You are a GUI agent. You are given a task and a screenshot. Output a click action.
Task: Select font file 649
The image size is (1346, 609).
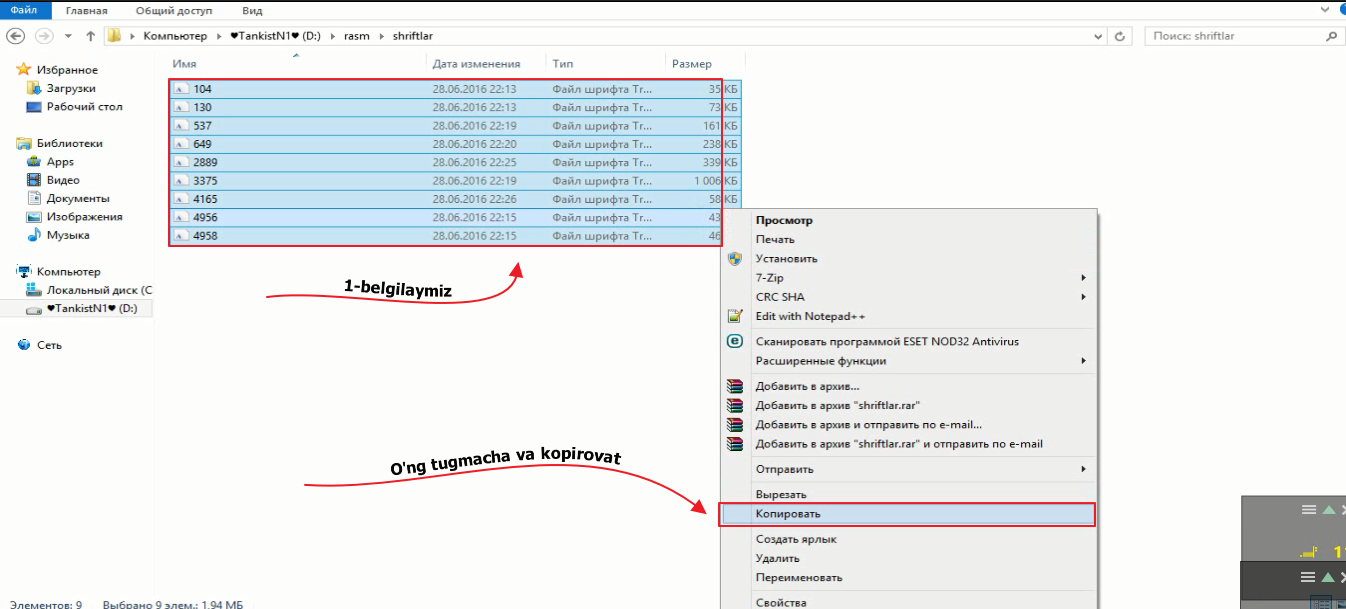[x=455, y=144]
